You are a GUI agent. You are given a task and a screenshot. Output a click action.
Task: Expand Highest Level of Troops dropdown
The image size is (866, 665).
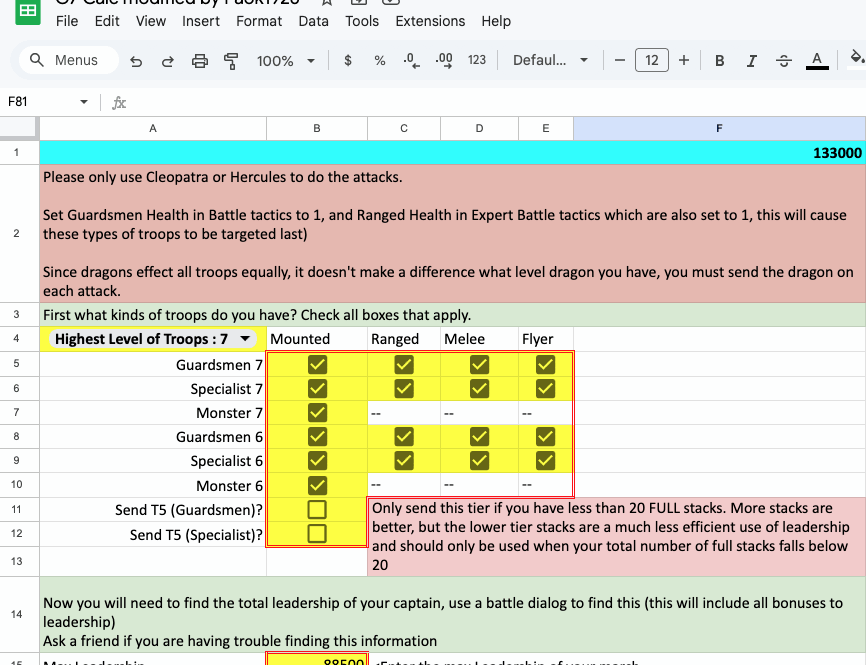(245, 339)
